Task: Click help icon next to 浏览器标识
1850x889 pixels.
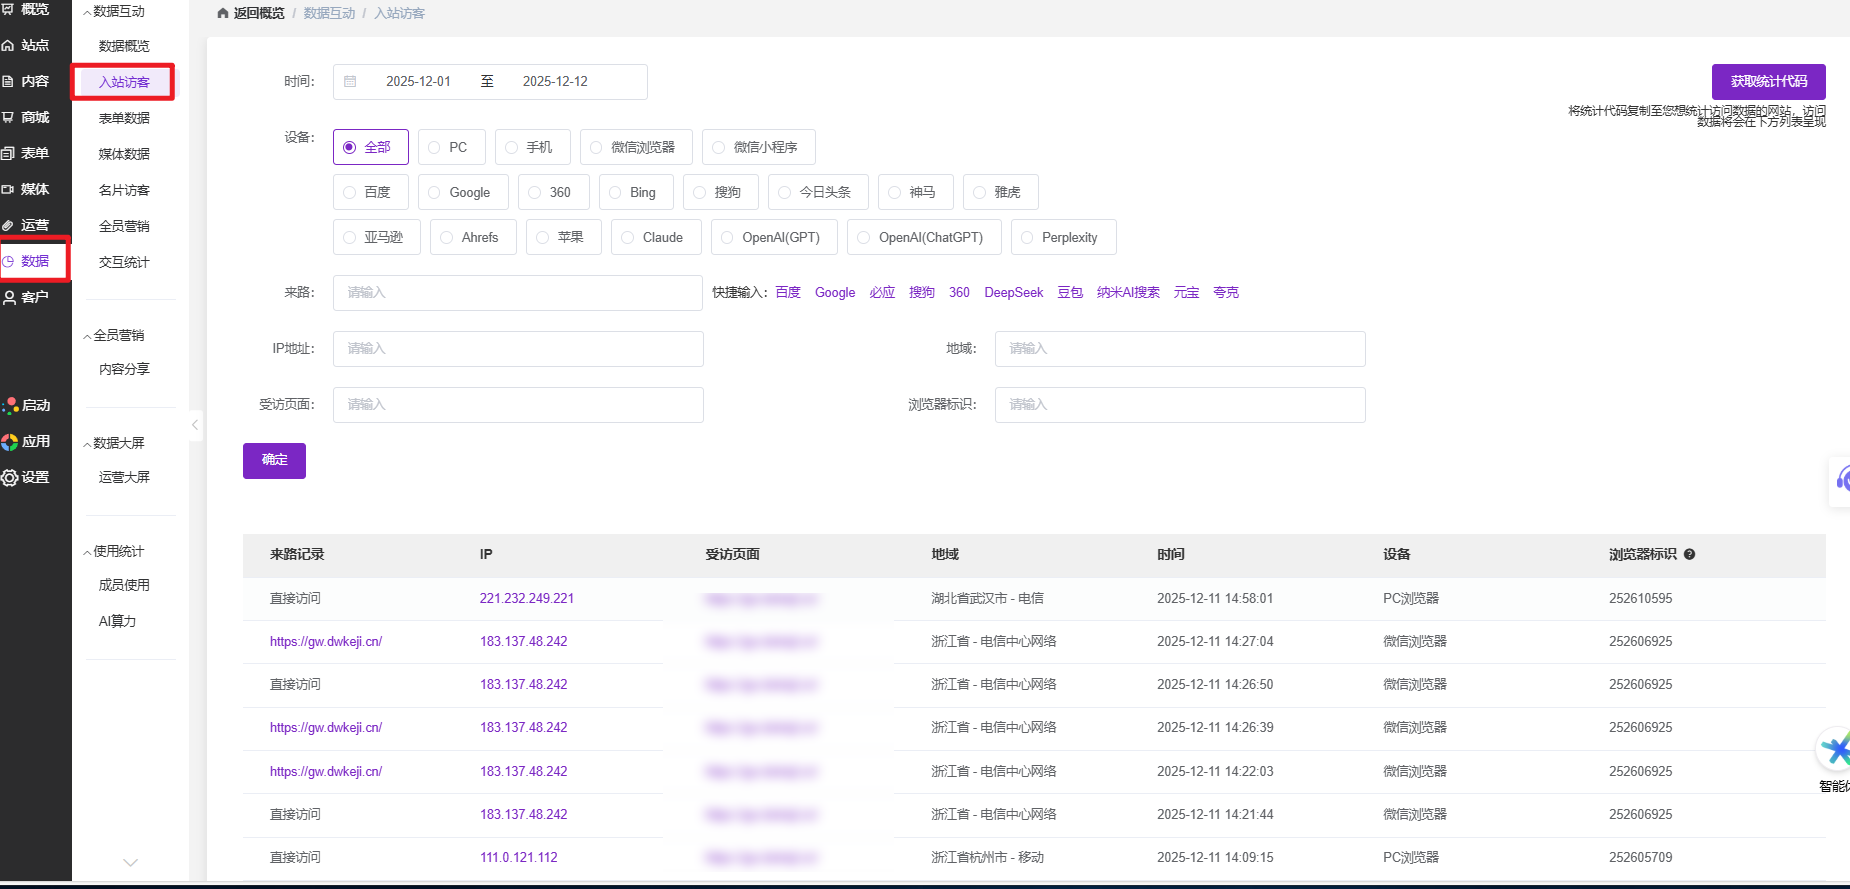Action: click(1689, 554)
